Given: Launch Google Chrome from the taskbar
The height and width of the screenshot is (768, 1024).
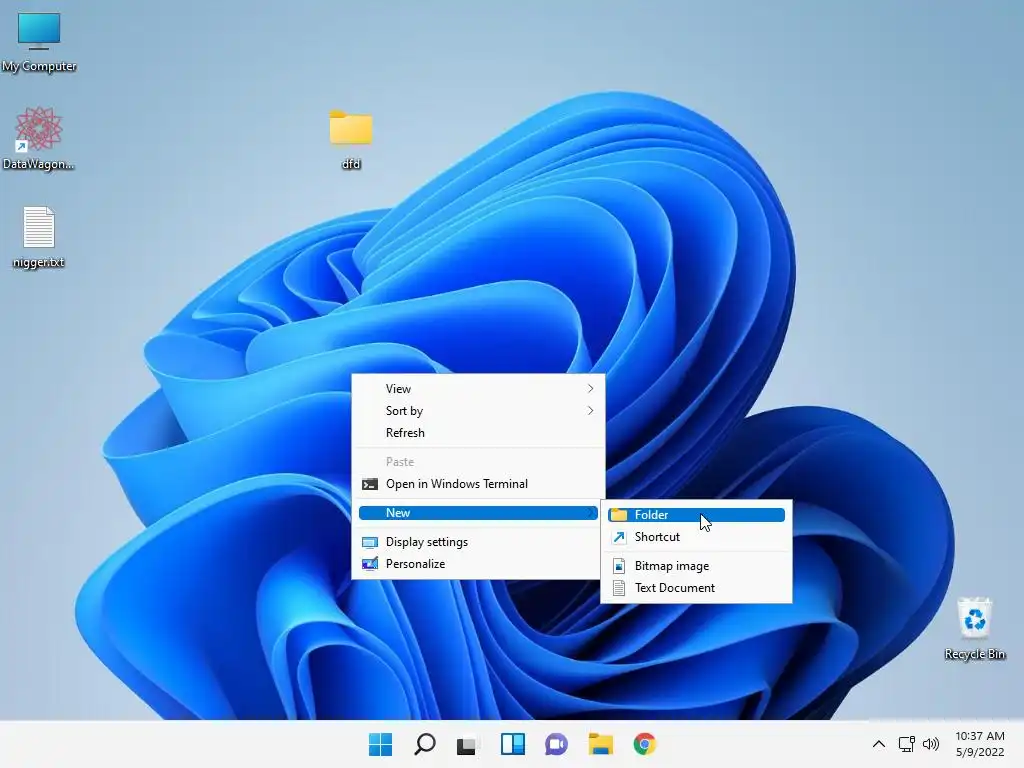Looking at the screenshot, I should tap(644, 744).
